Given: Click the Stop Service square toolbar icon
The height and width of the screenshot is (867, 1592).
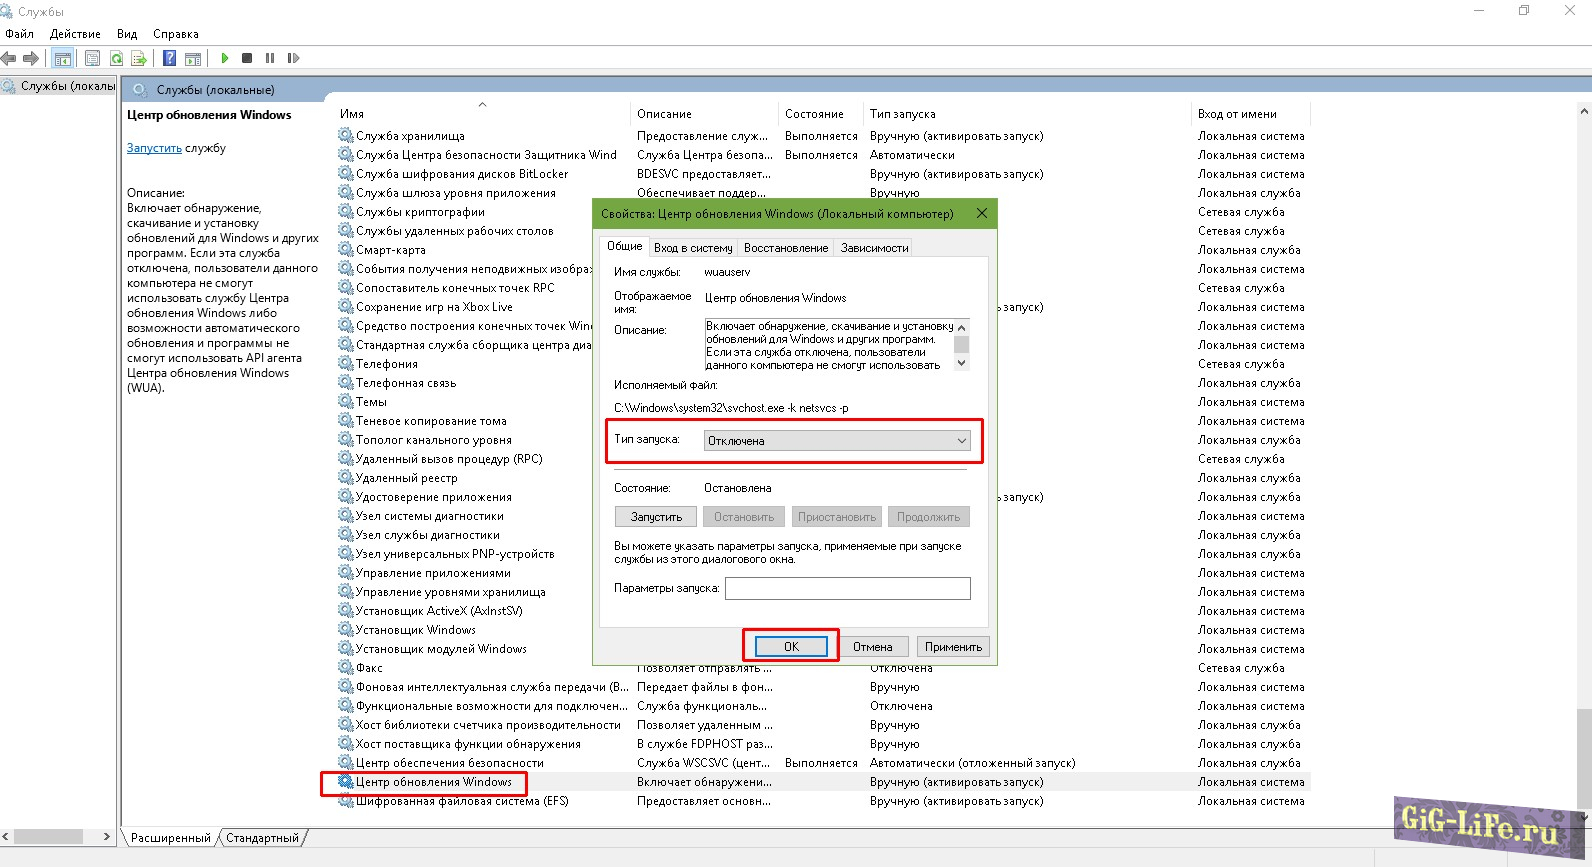Looking at the screenshot, I should (247, 58).
